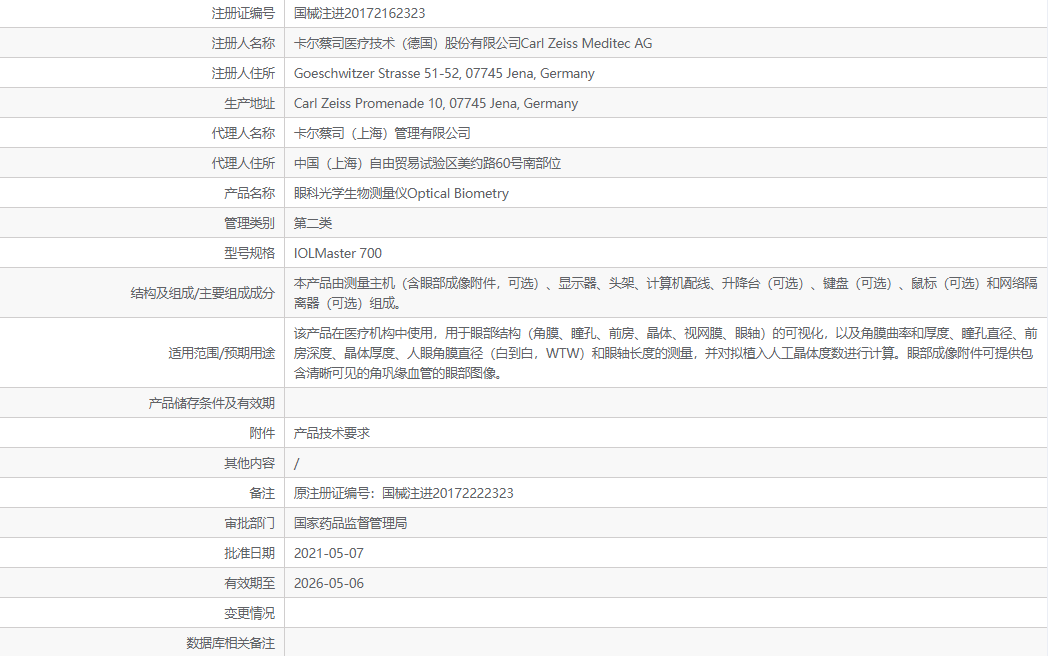Click the 变更情况 row label
Image resolution: width=1048 pixels, height=656 pixels.
coord(249,613)
